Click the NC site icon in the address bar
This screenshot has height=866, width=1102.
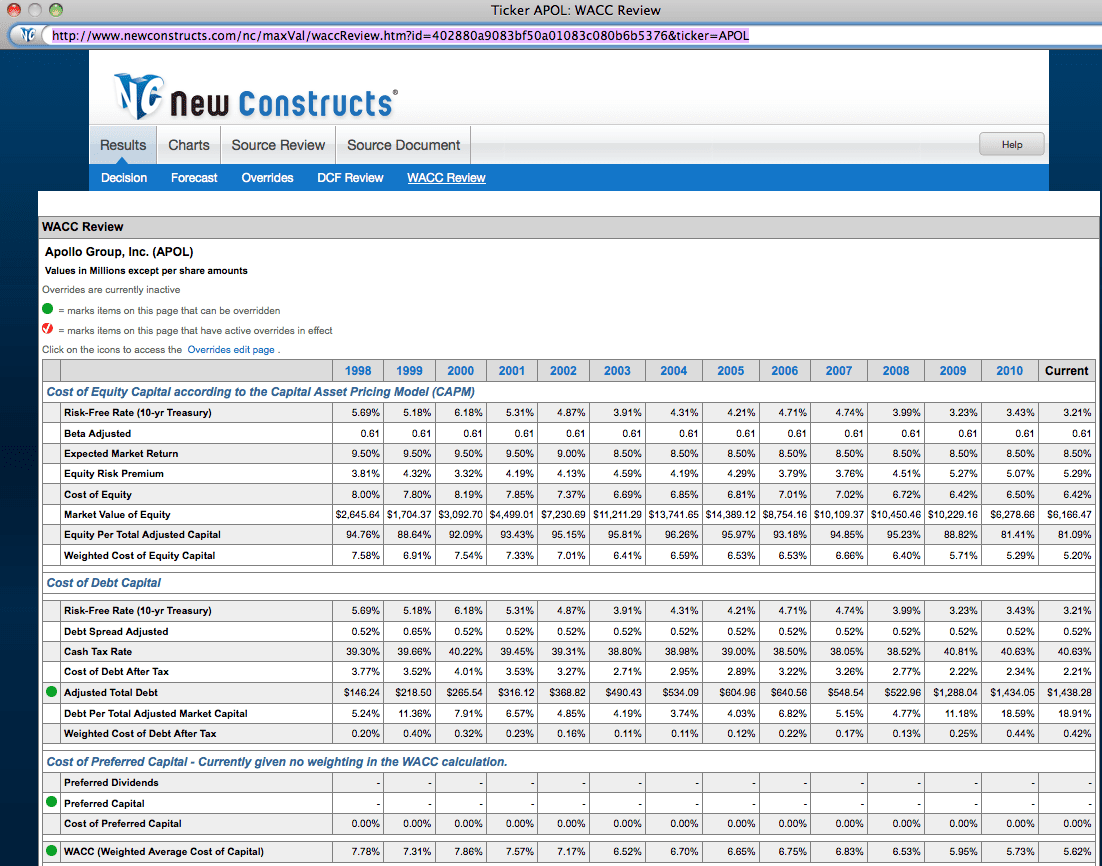point(27,34)
